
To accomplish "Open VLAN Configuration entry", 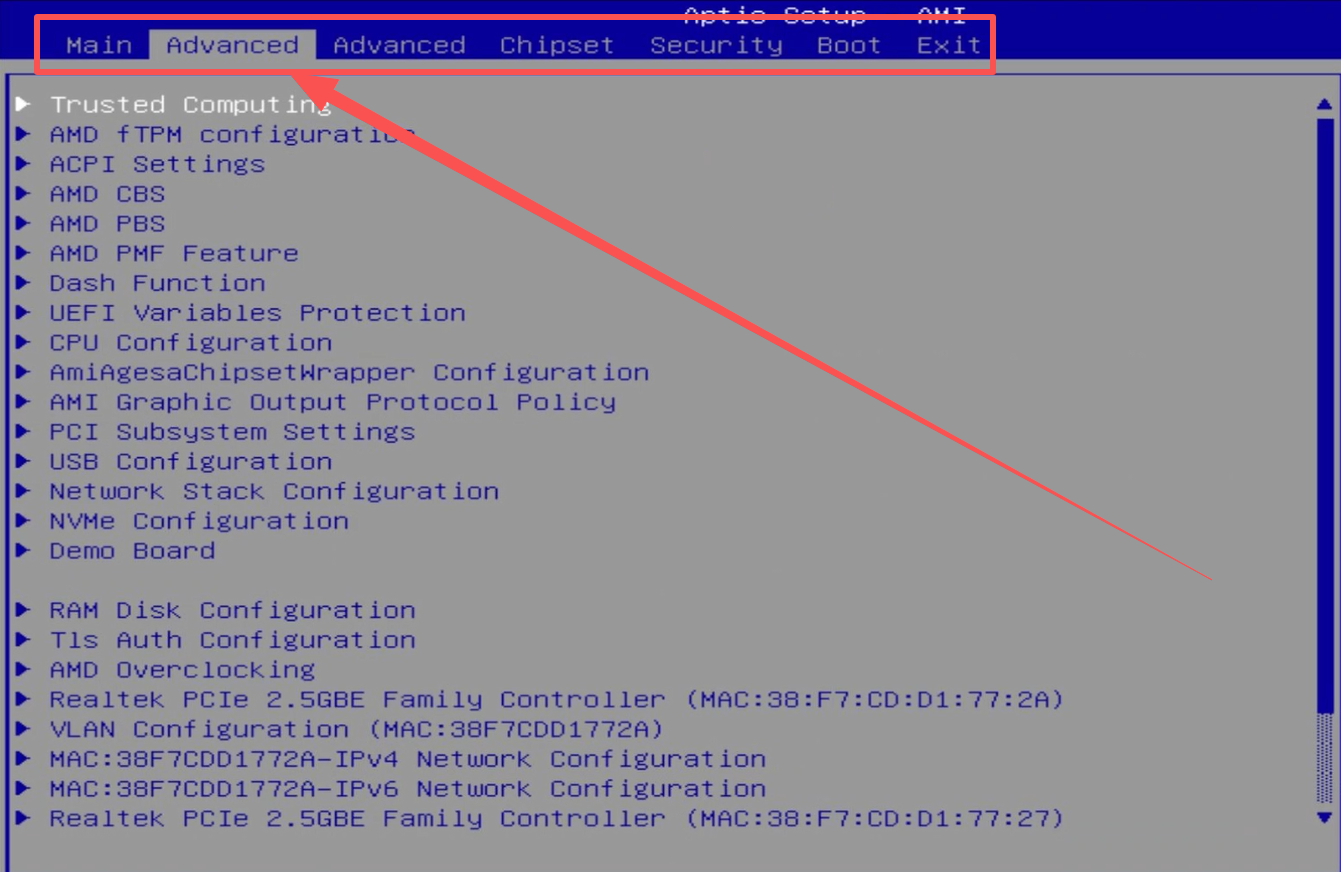I will pos(356,729).
